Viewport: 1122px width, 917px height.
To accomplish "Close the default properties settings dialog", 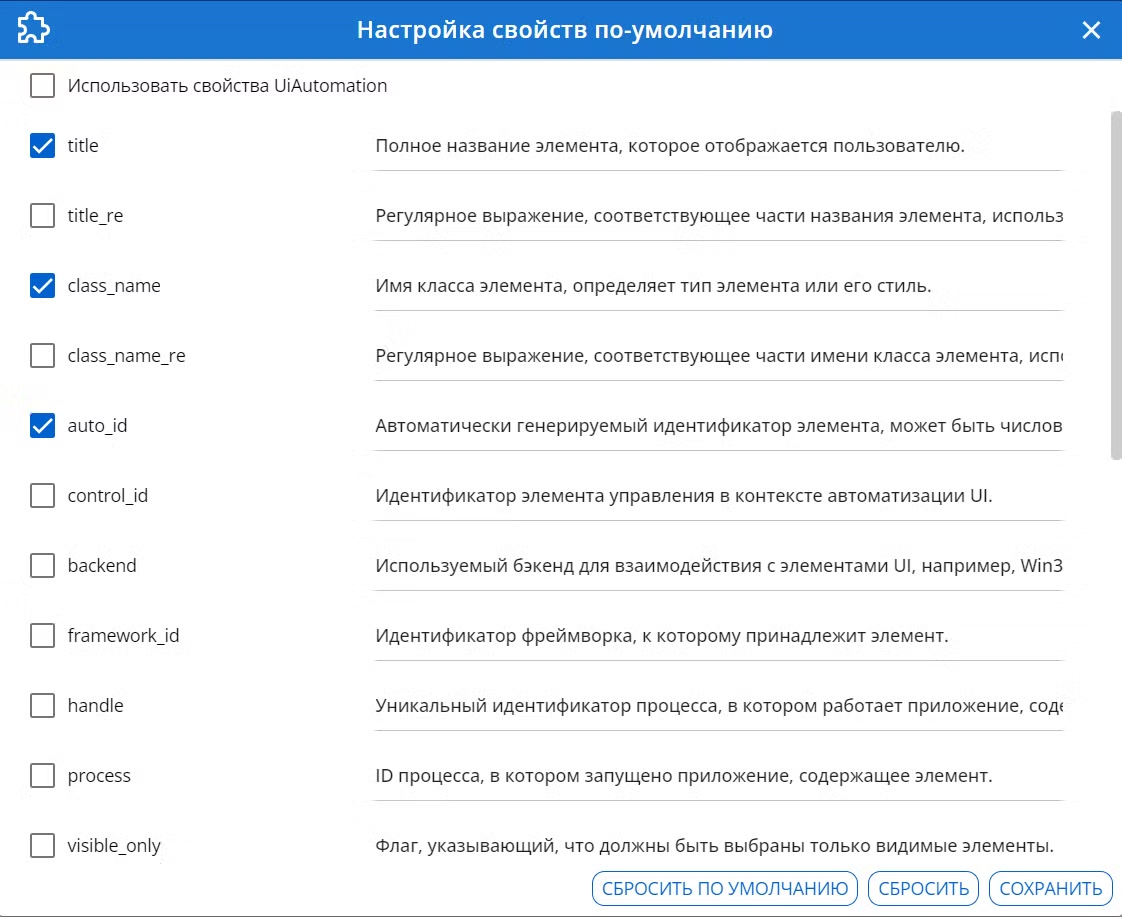I will coord(1091,30).
